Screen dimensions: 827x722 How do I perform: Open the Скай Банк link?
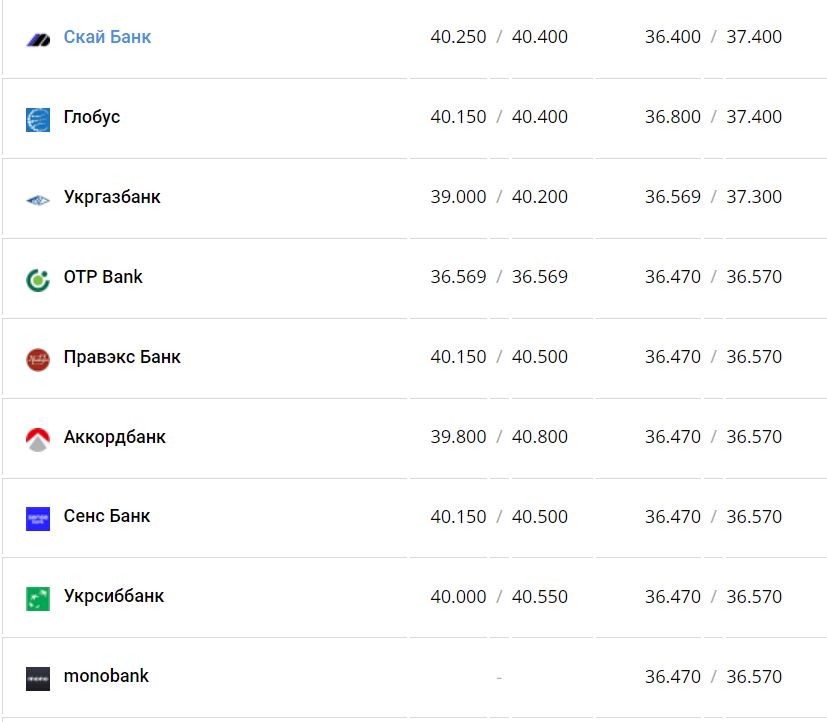pyautogui.click(x=107, y=37)
